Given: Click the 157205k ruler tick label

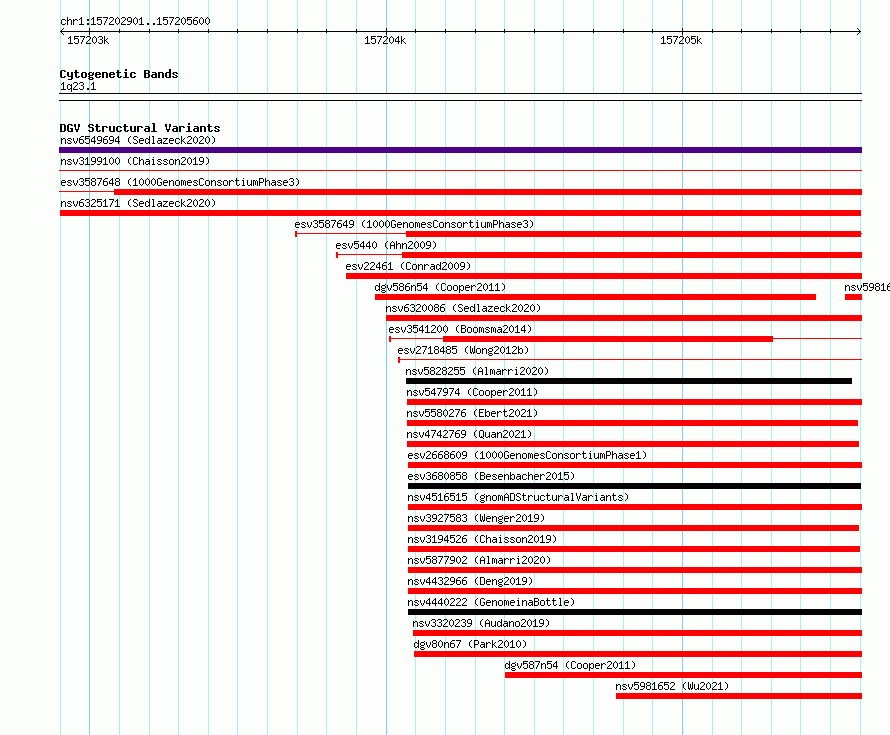Looking at the screenshot, I should (x=681, y=40).
